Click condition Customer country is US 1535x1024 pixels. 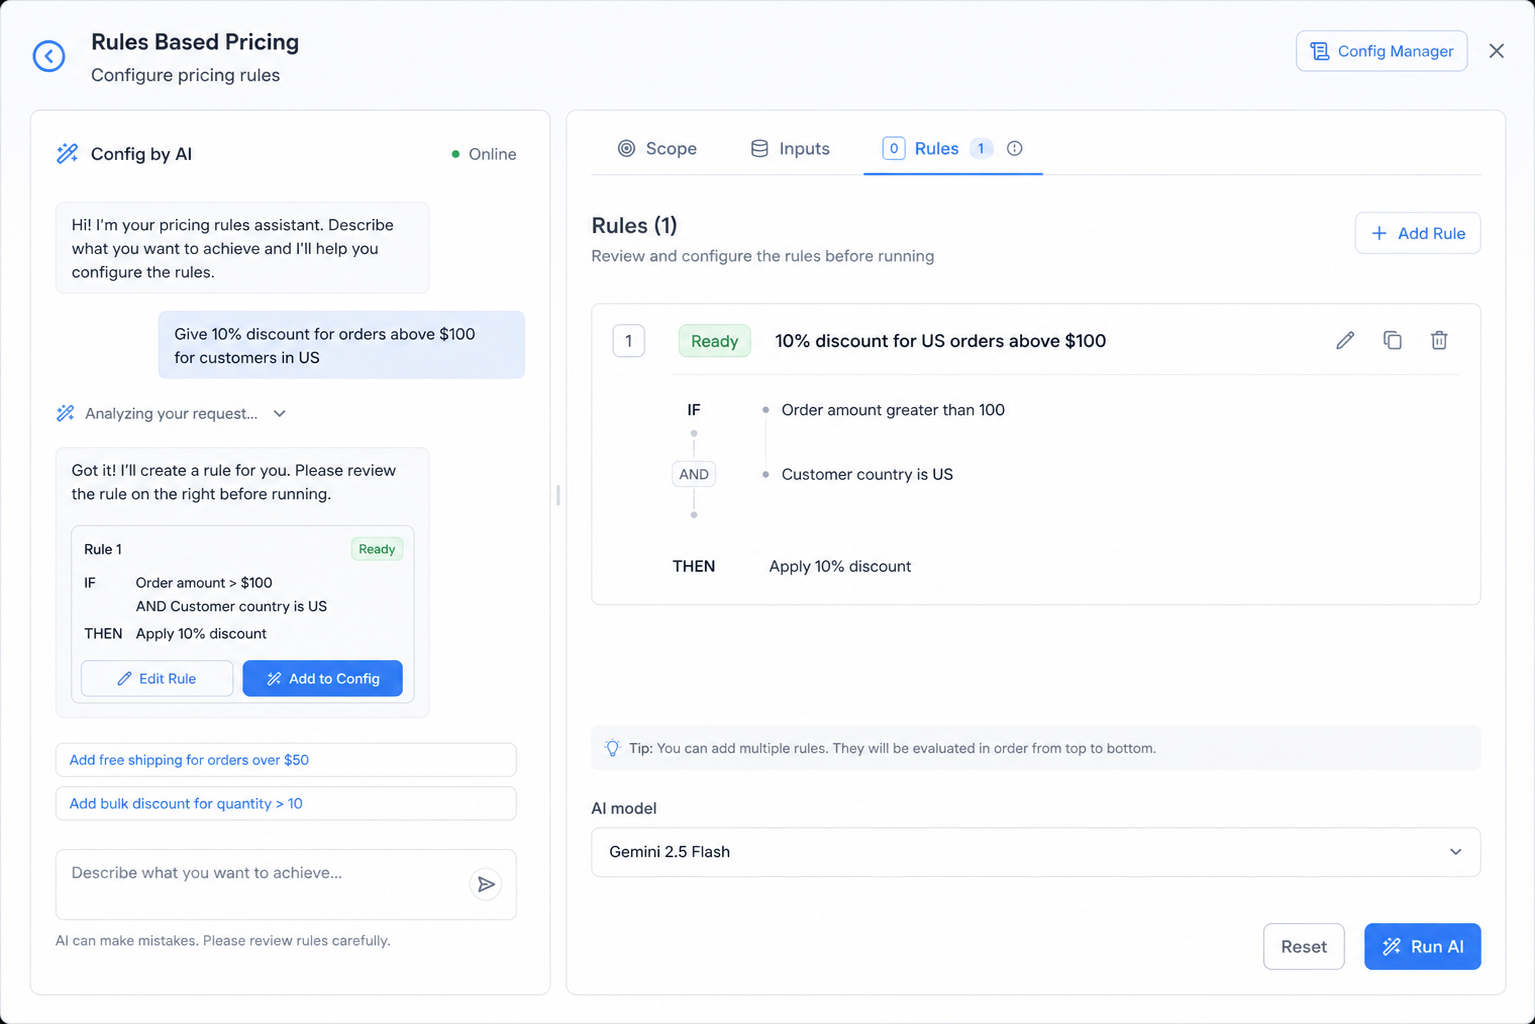click(867, 474)
